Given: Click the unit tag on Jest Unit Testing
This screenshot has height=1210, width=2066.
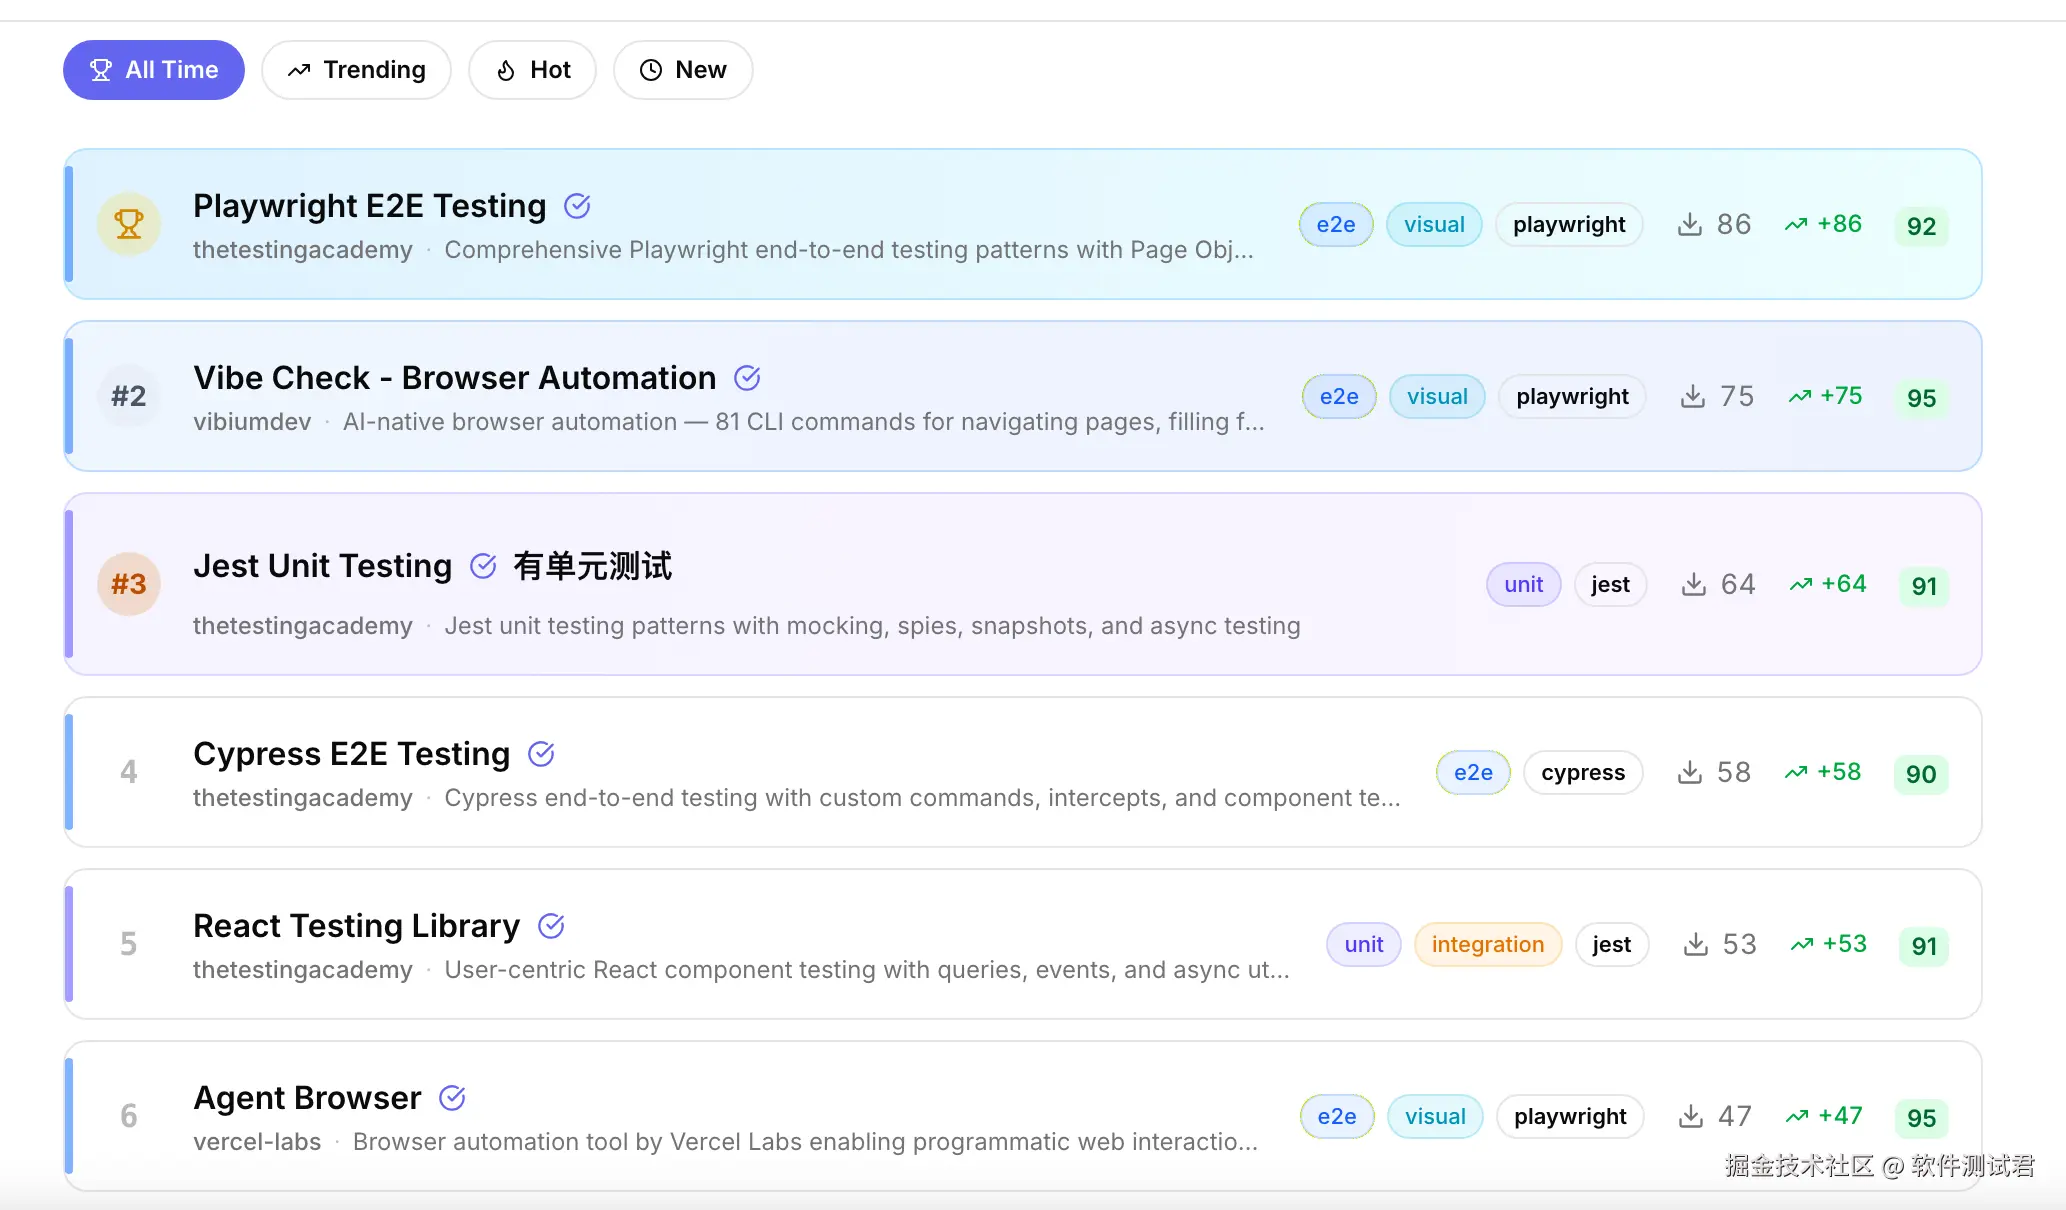Looking at the screenshot, I should (x=1523, y=584).
